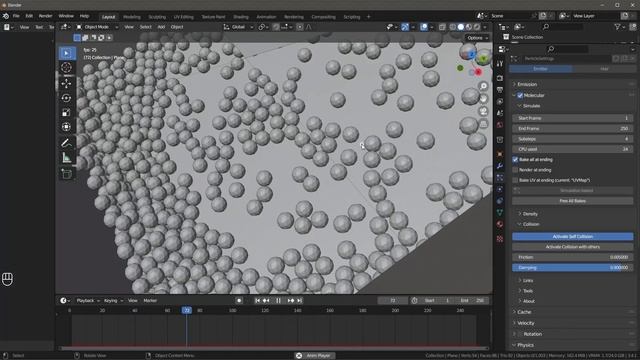
Task: Open the Particles properties tab
Action: coord(500,178)
